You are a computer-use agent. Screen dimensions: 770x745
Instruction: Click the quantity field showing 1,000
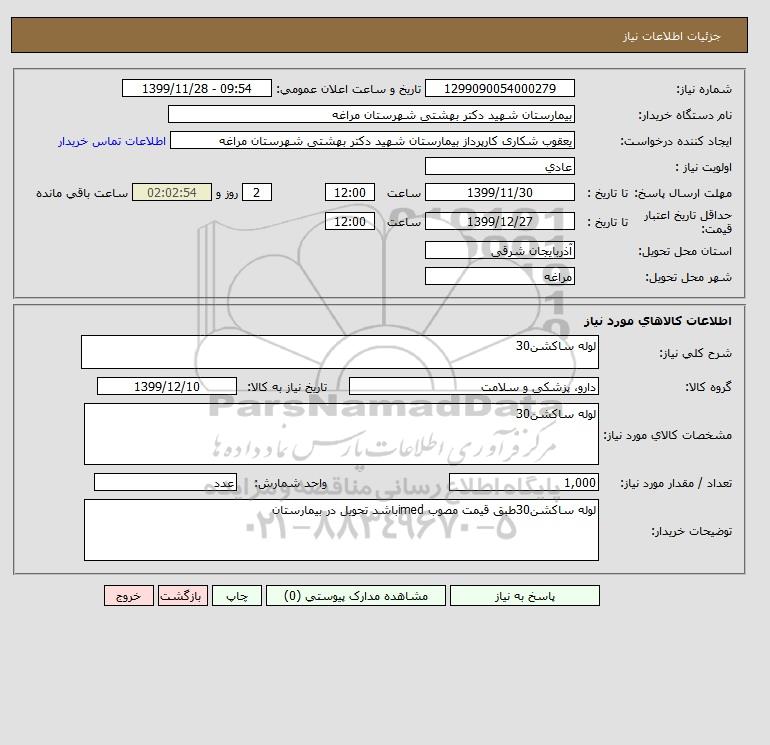click(x=523, y=482)
